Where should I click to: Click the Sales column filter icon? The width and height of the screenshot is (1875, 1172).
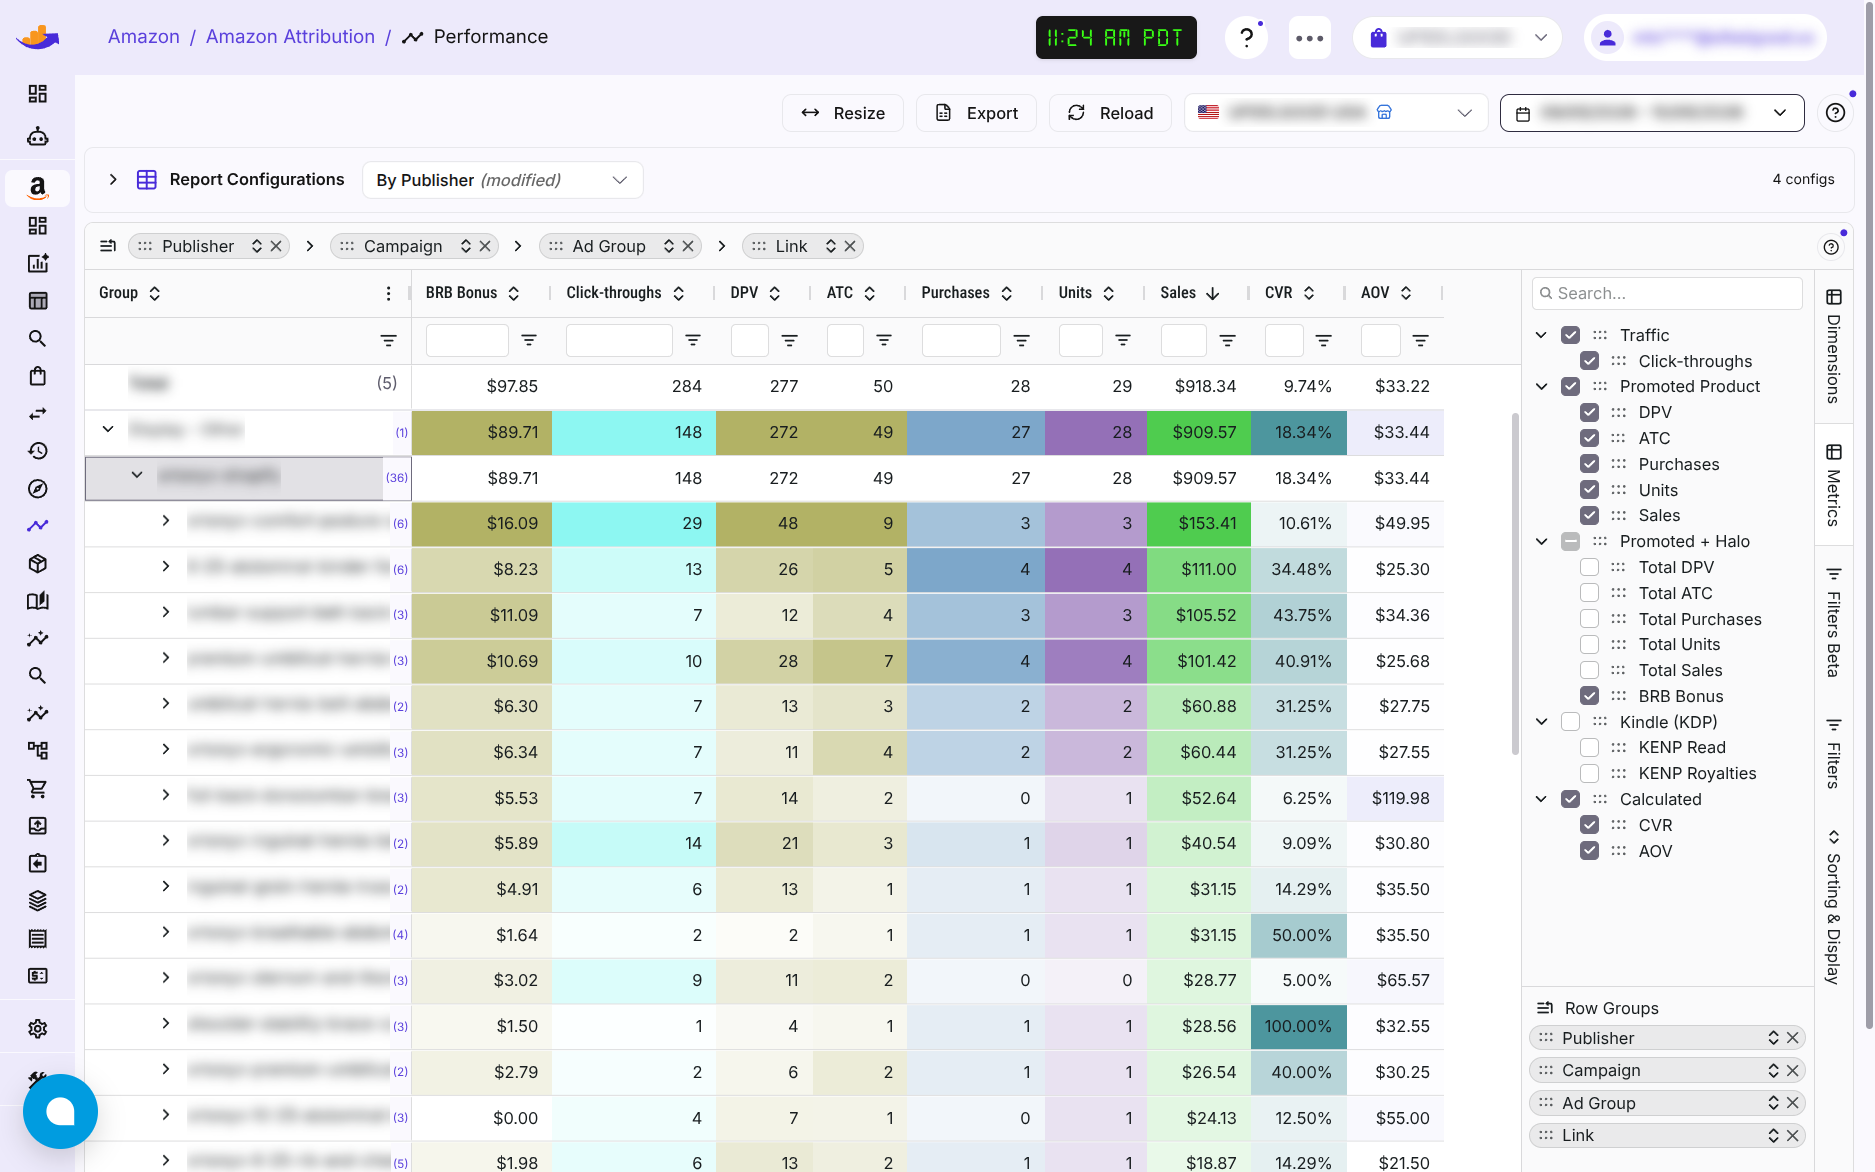[1227, 341]
